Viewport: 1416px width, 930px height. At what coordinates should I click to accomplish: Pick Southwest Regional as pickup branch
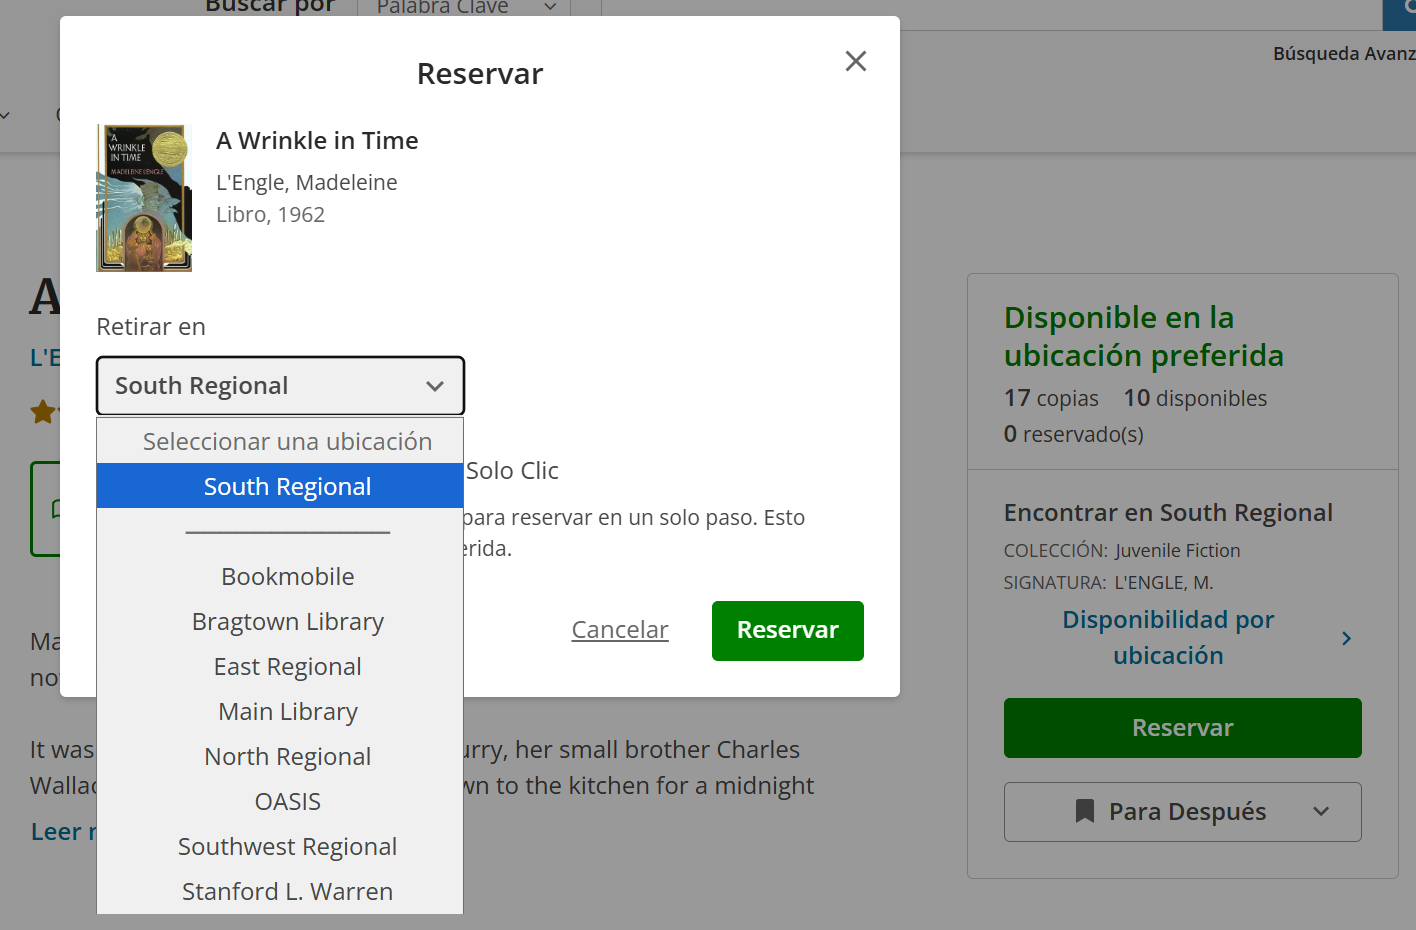pyautogui.click(x=287, y=847)
